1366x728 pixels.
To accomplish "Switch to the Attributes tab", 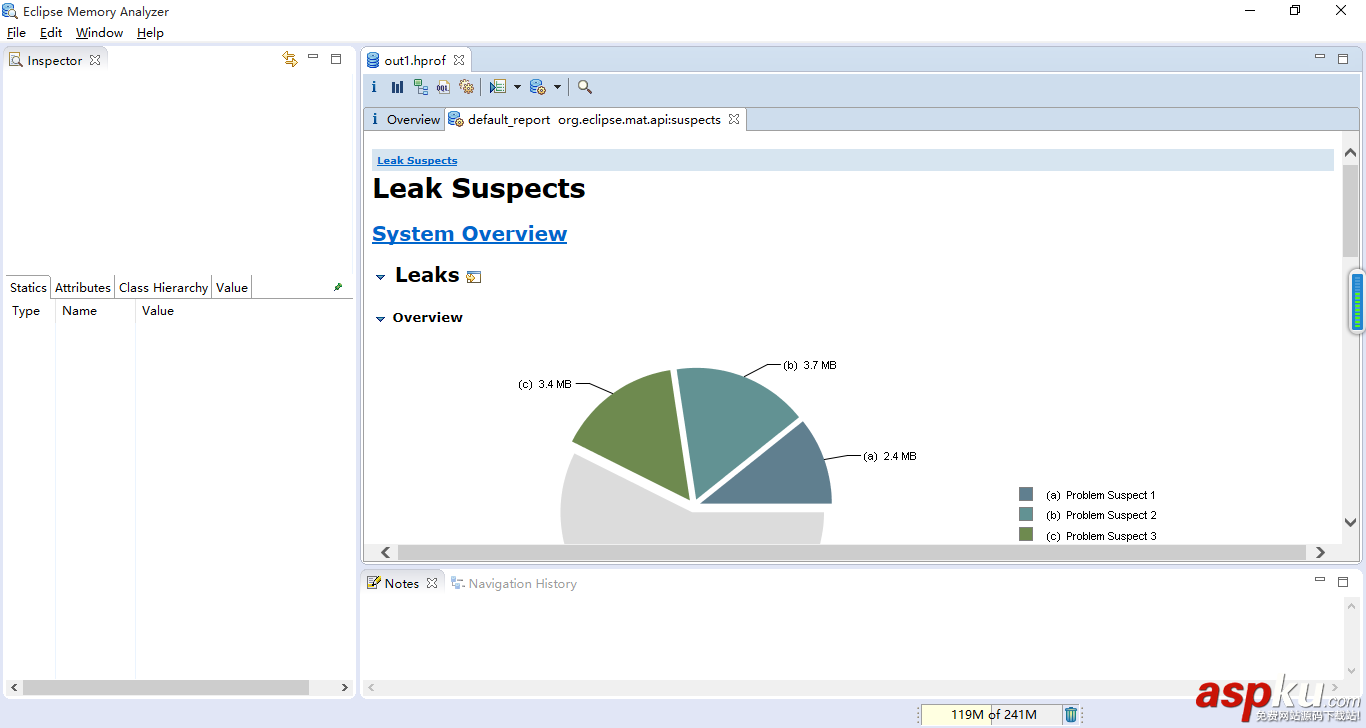I will pyautogui.click(x=83, y=287).
